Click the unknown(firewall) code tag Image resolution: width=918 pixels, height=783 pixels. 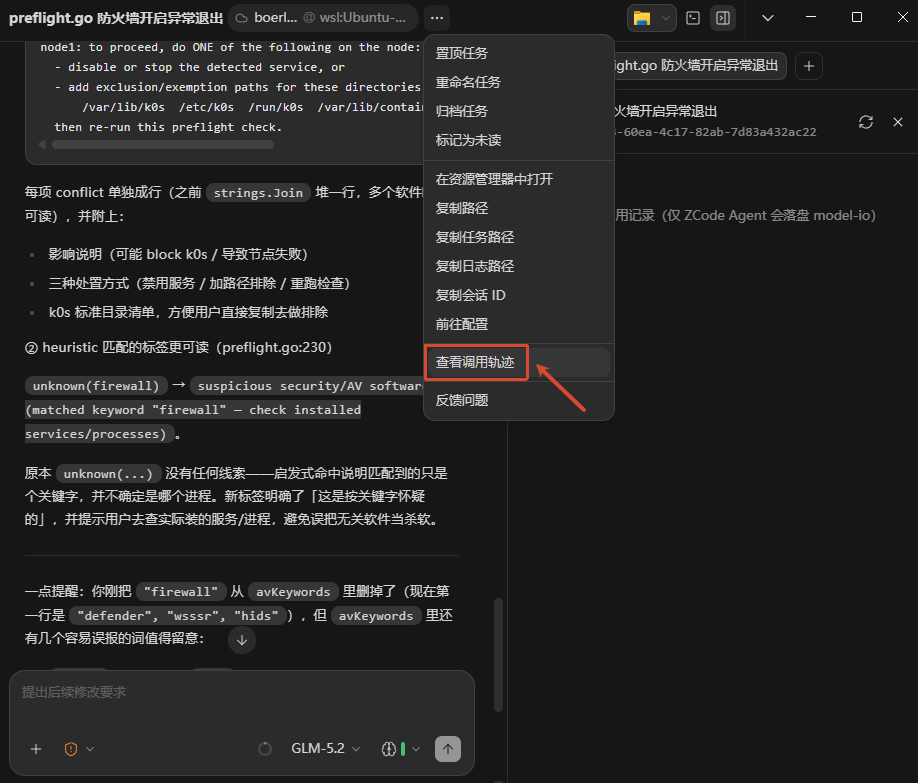click(96, 386)
